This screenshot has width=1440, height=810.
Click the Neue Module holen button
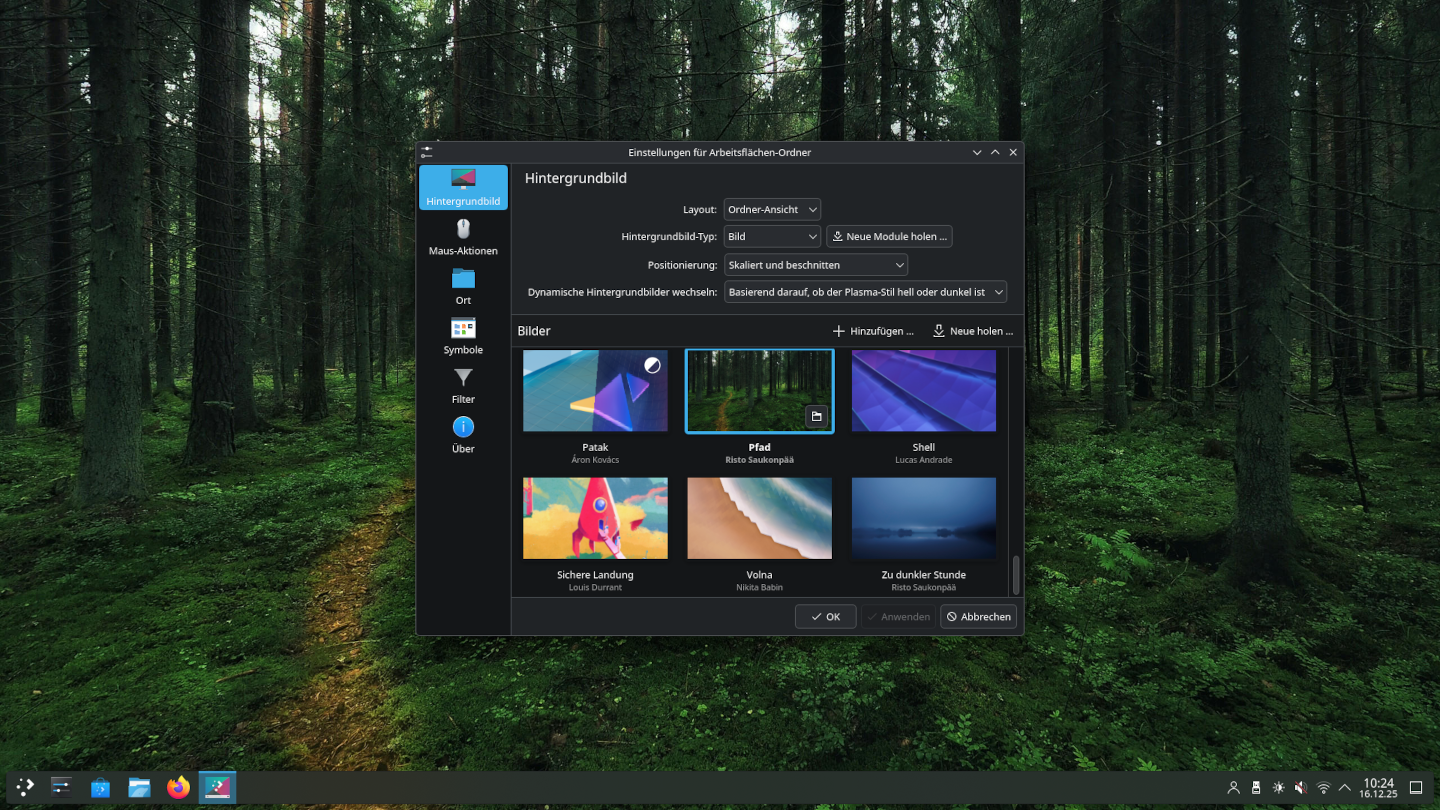[x=889, y=237]
